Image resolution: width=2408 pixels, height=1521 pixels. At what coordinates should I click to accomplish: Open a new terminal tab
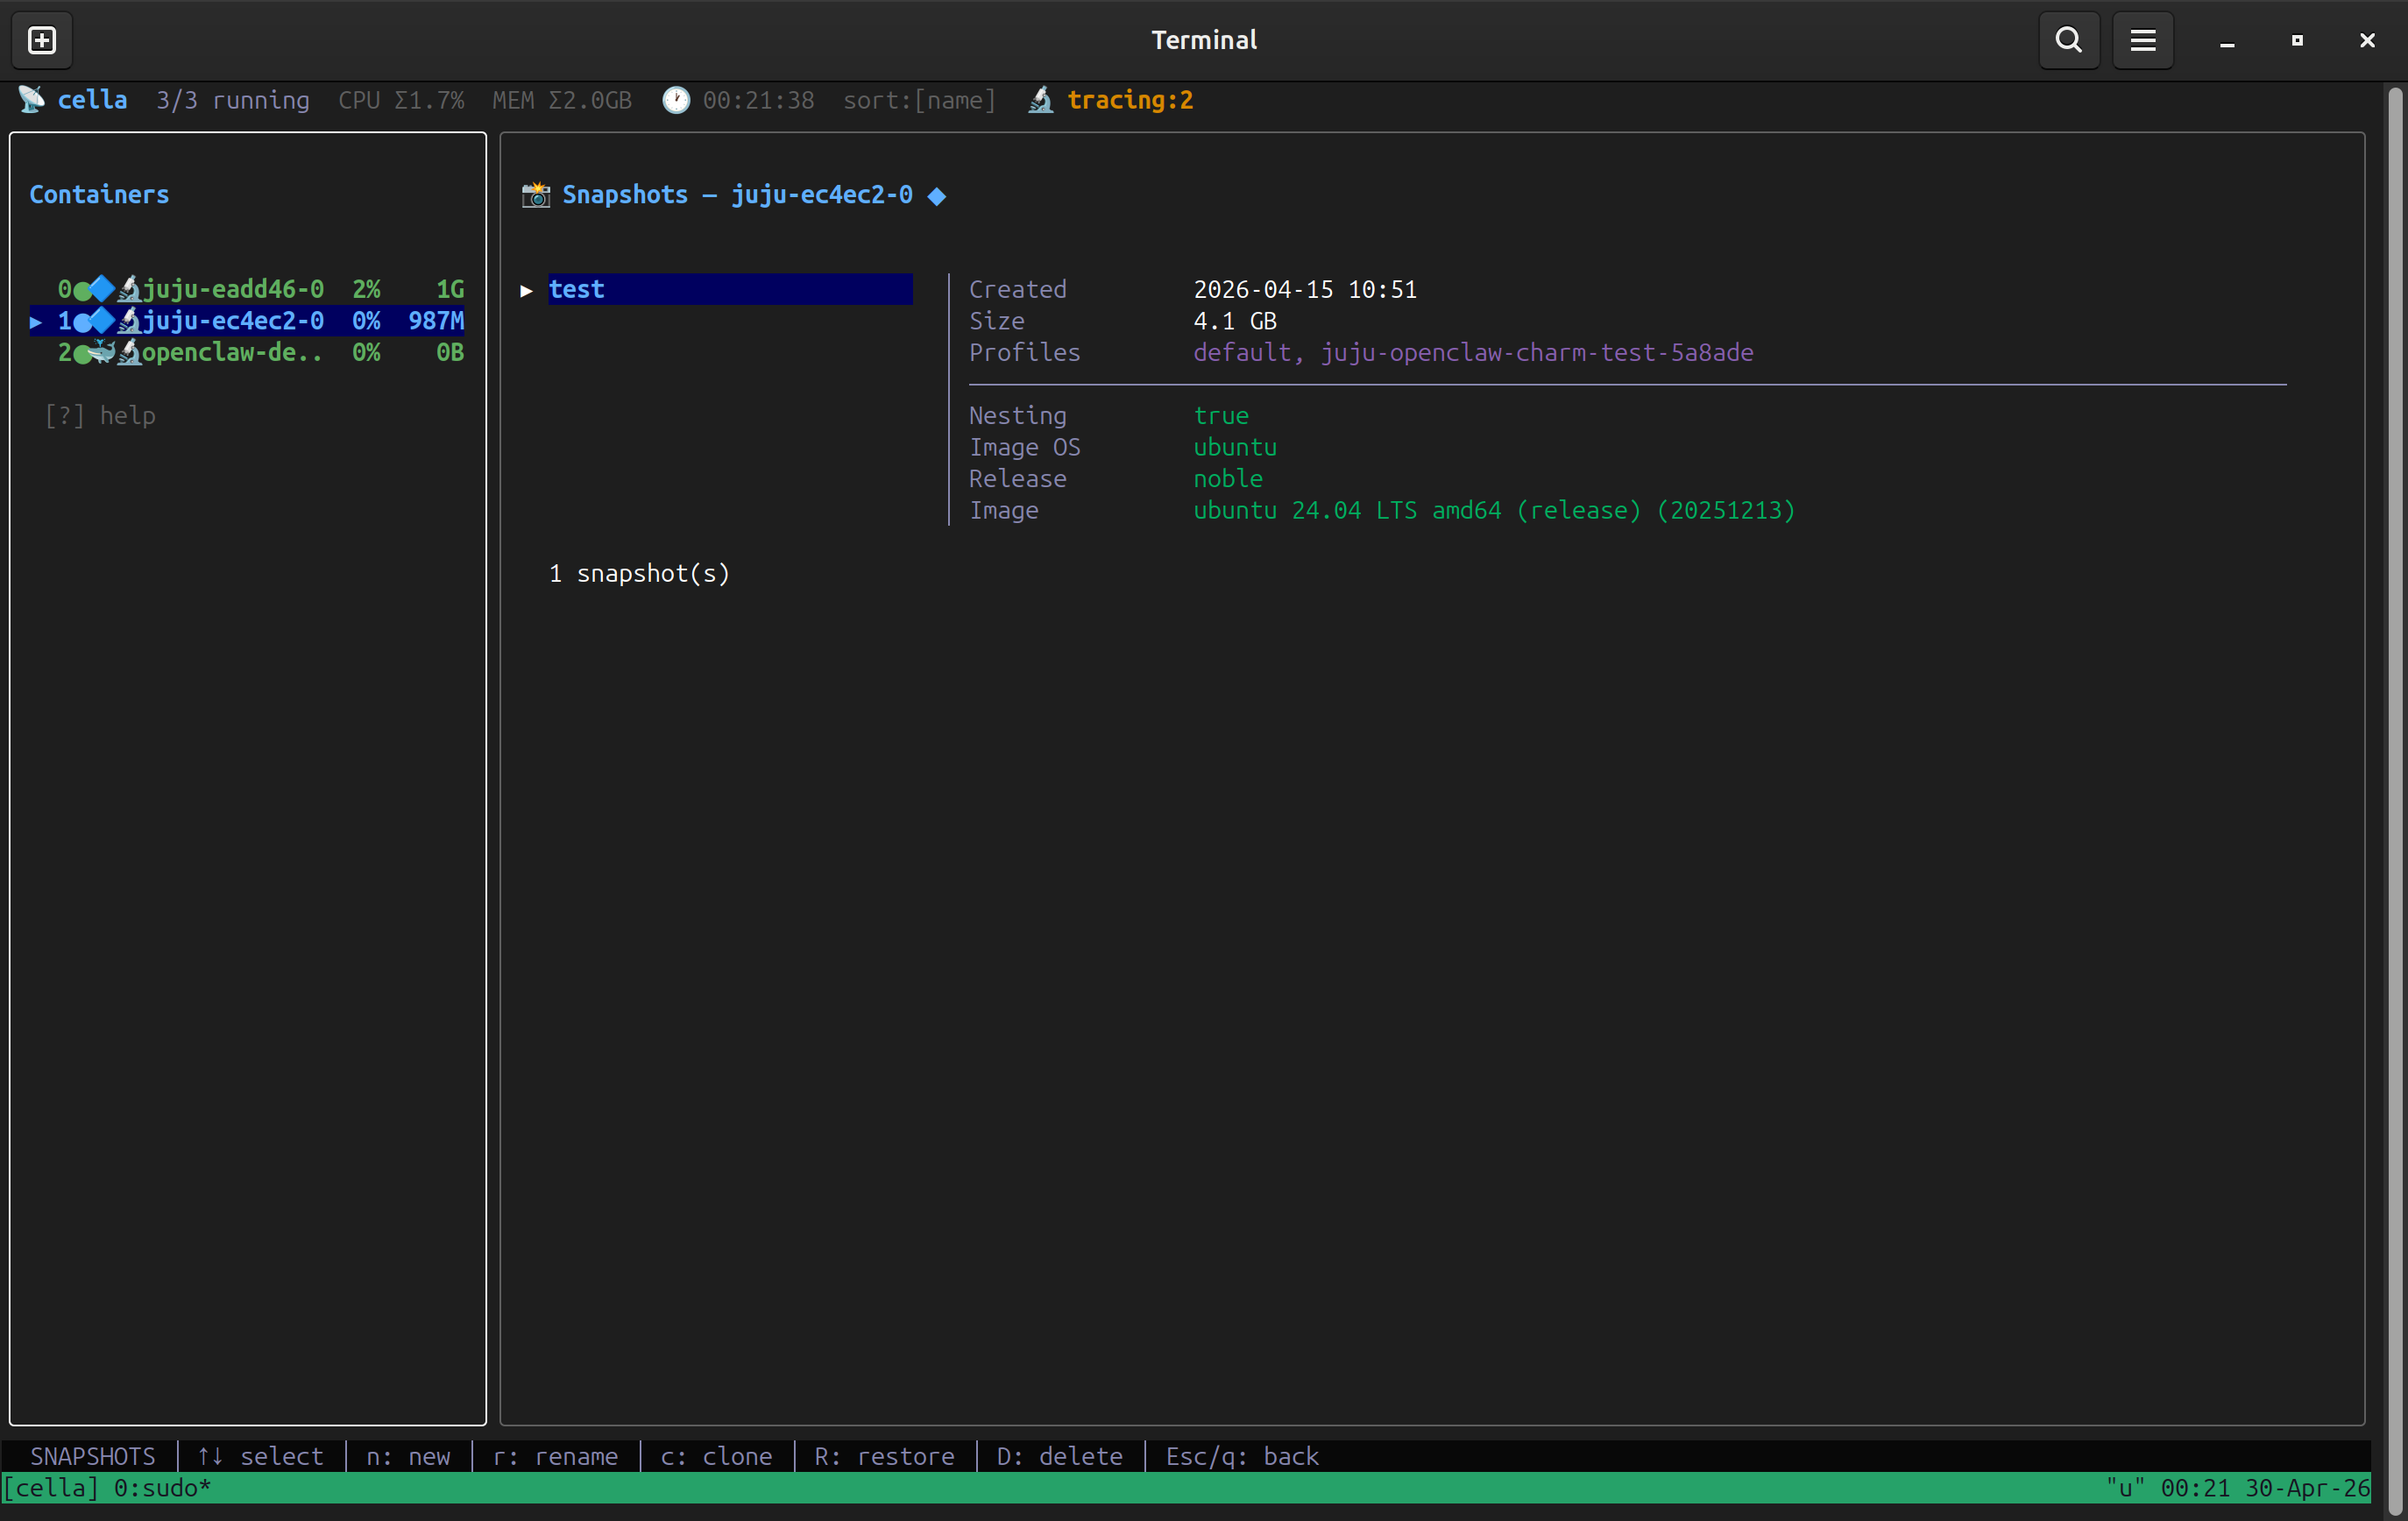point(42,40)
